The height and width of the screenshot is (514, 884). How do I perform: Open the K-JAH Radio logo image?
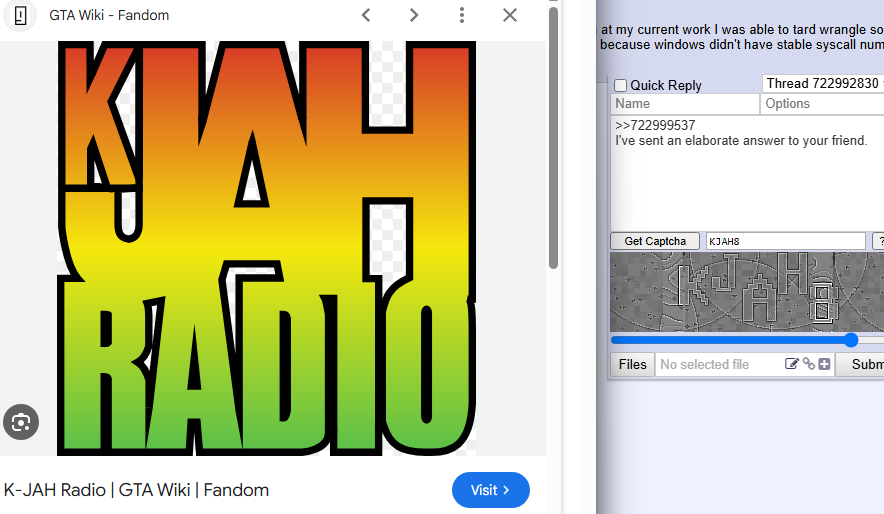[266, 248]
